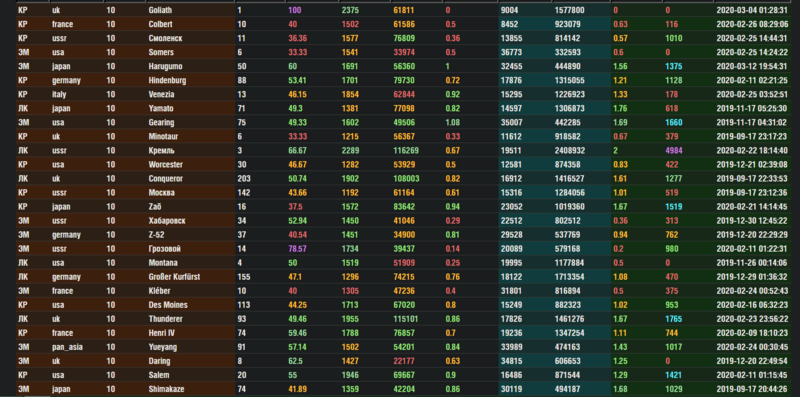
Task: Click the 36773 value cell
Action: (x=512, y=52)
